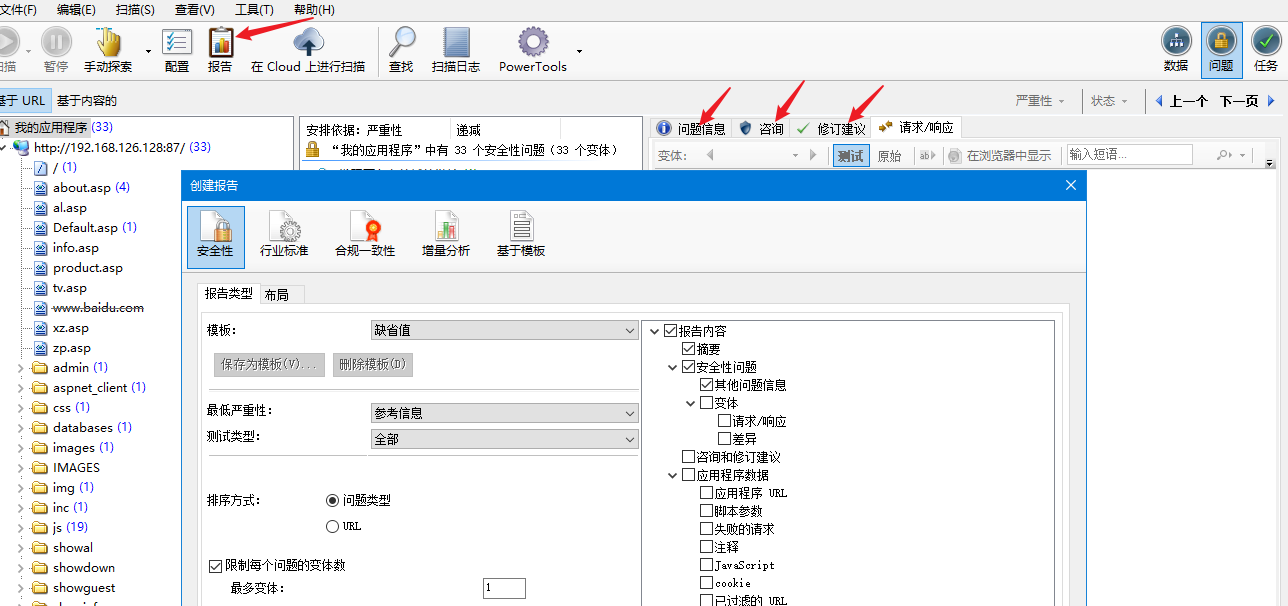The width and height of the screenshot is (1288, 606).
Task: Click the 保存为模板 button
Action: 268,364
